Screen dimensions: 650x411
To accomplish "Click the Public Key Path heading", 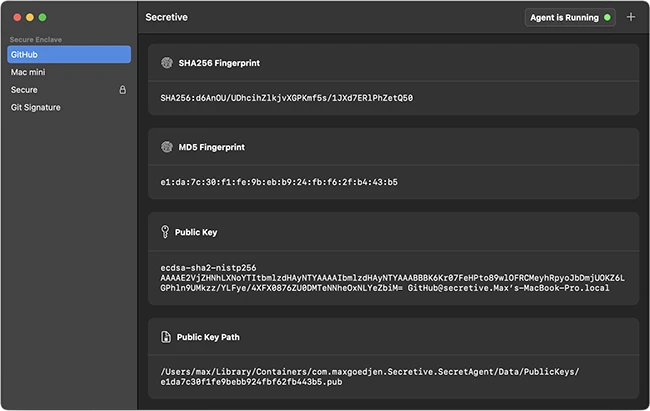I will coord(208,337).
